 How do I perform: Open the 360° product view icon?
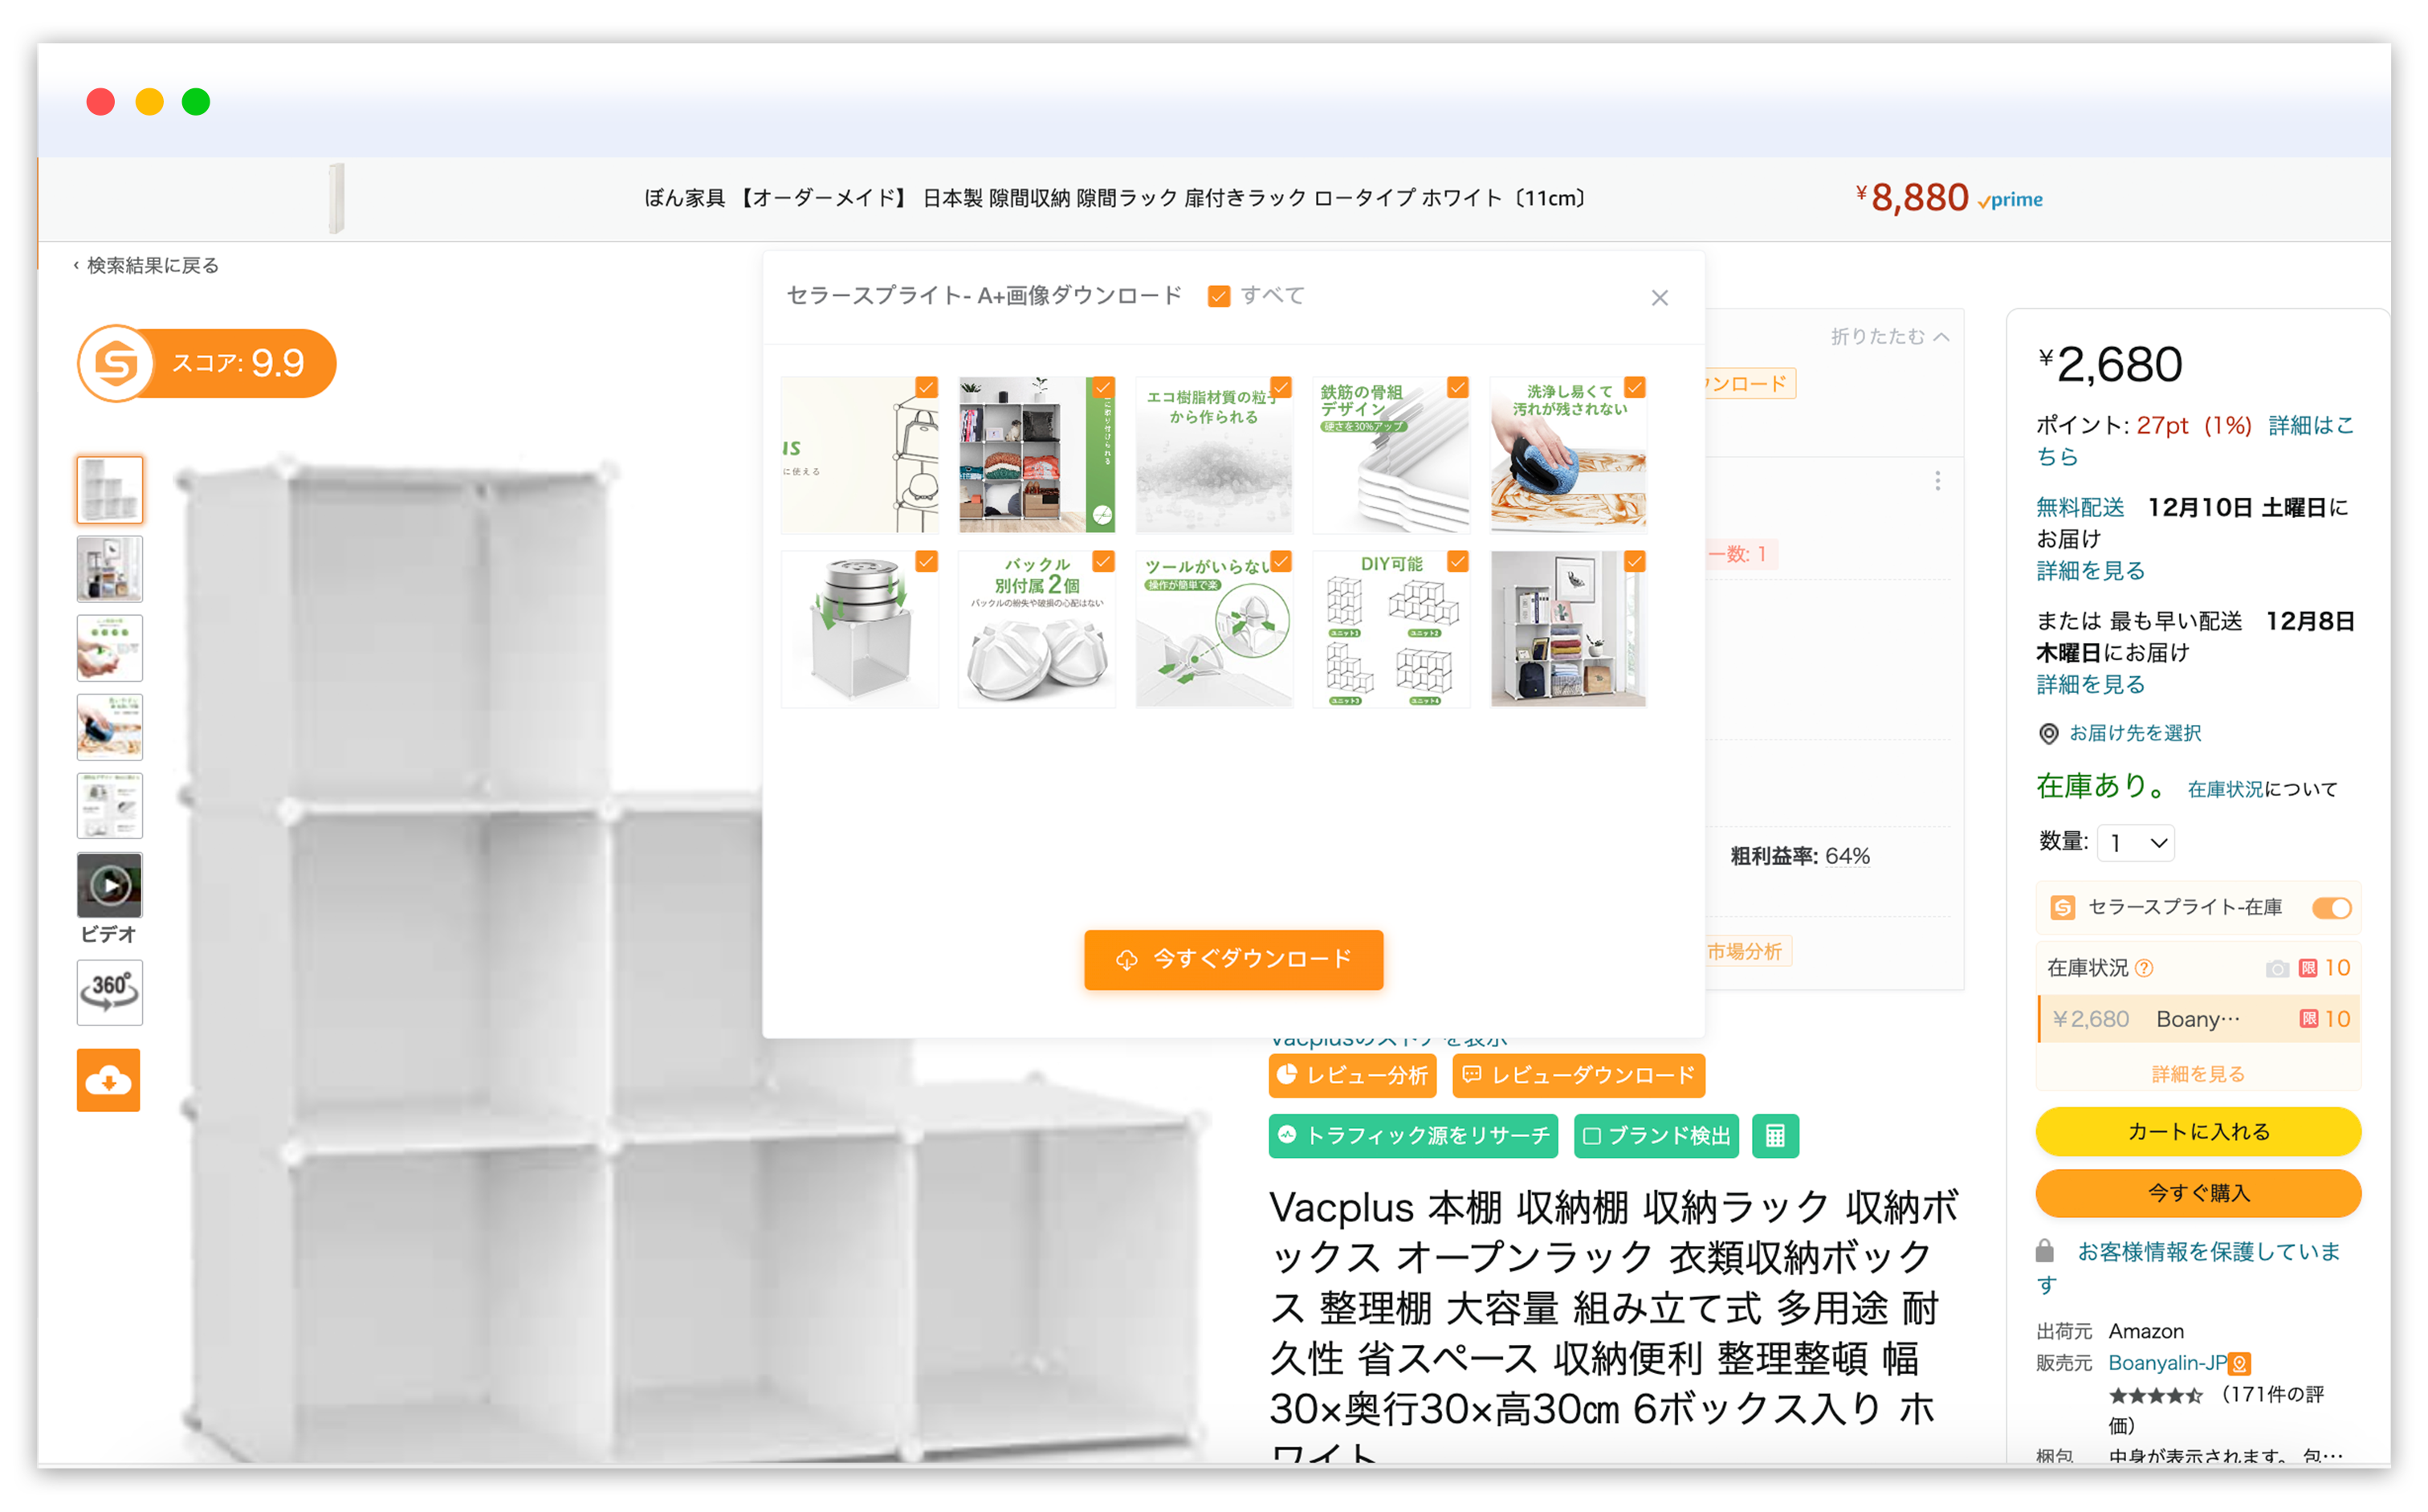tap(110, 991)
